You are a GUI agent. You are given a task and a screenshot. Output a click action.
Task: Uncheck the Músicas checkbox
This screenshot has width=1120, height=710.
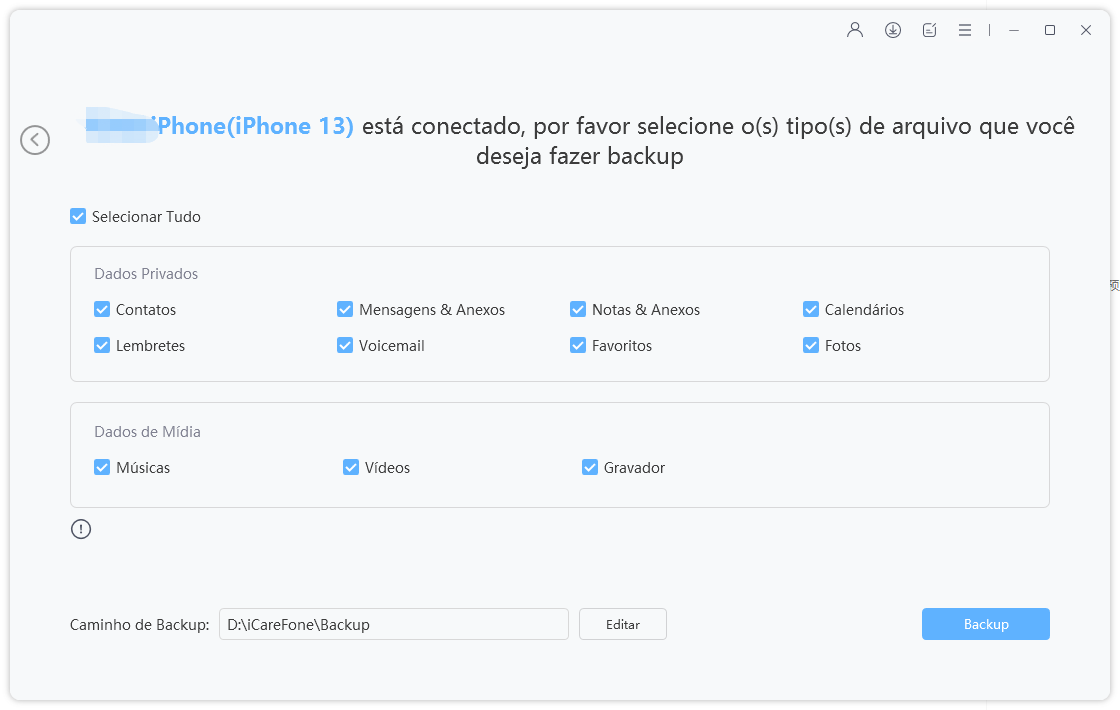[102, 468]
